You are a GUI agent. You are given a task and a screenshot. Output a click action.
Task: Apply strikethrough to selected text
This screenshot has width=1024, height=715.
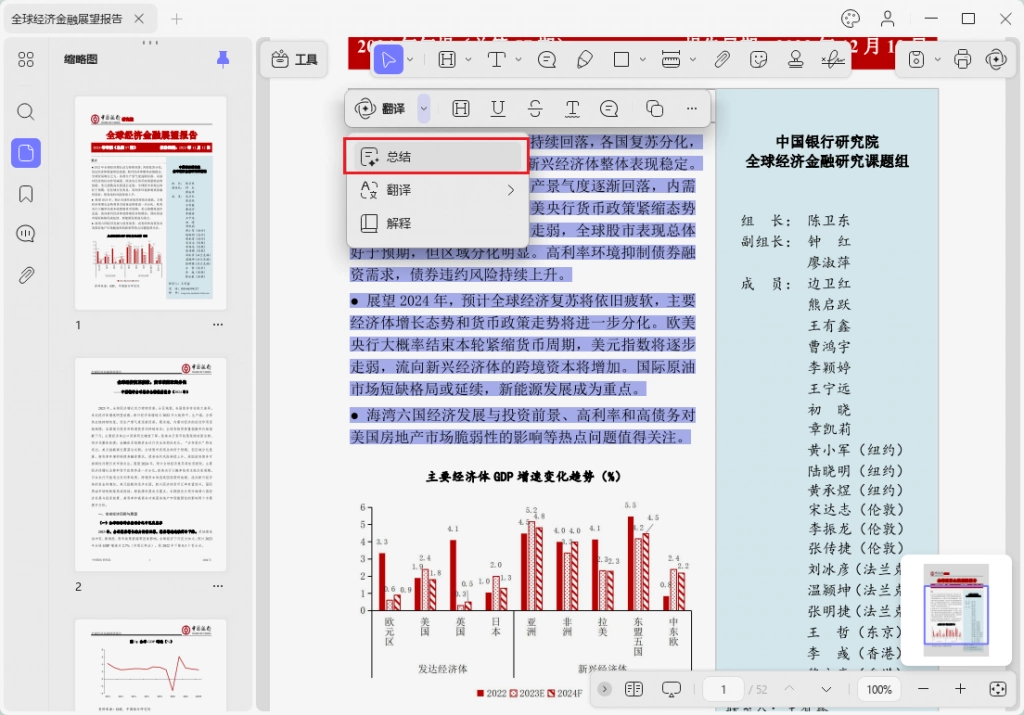(x=535, y=108)
